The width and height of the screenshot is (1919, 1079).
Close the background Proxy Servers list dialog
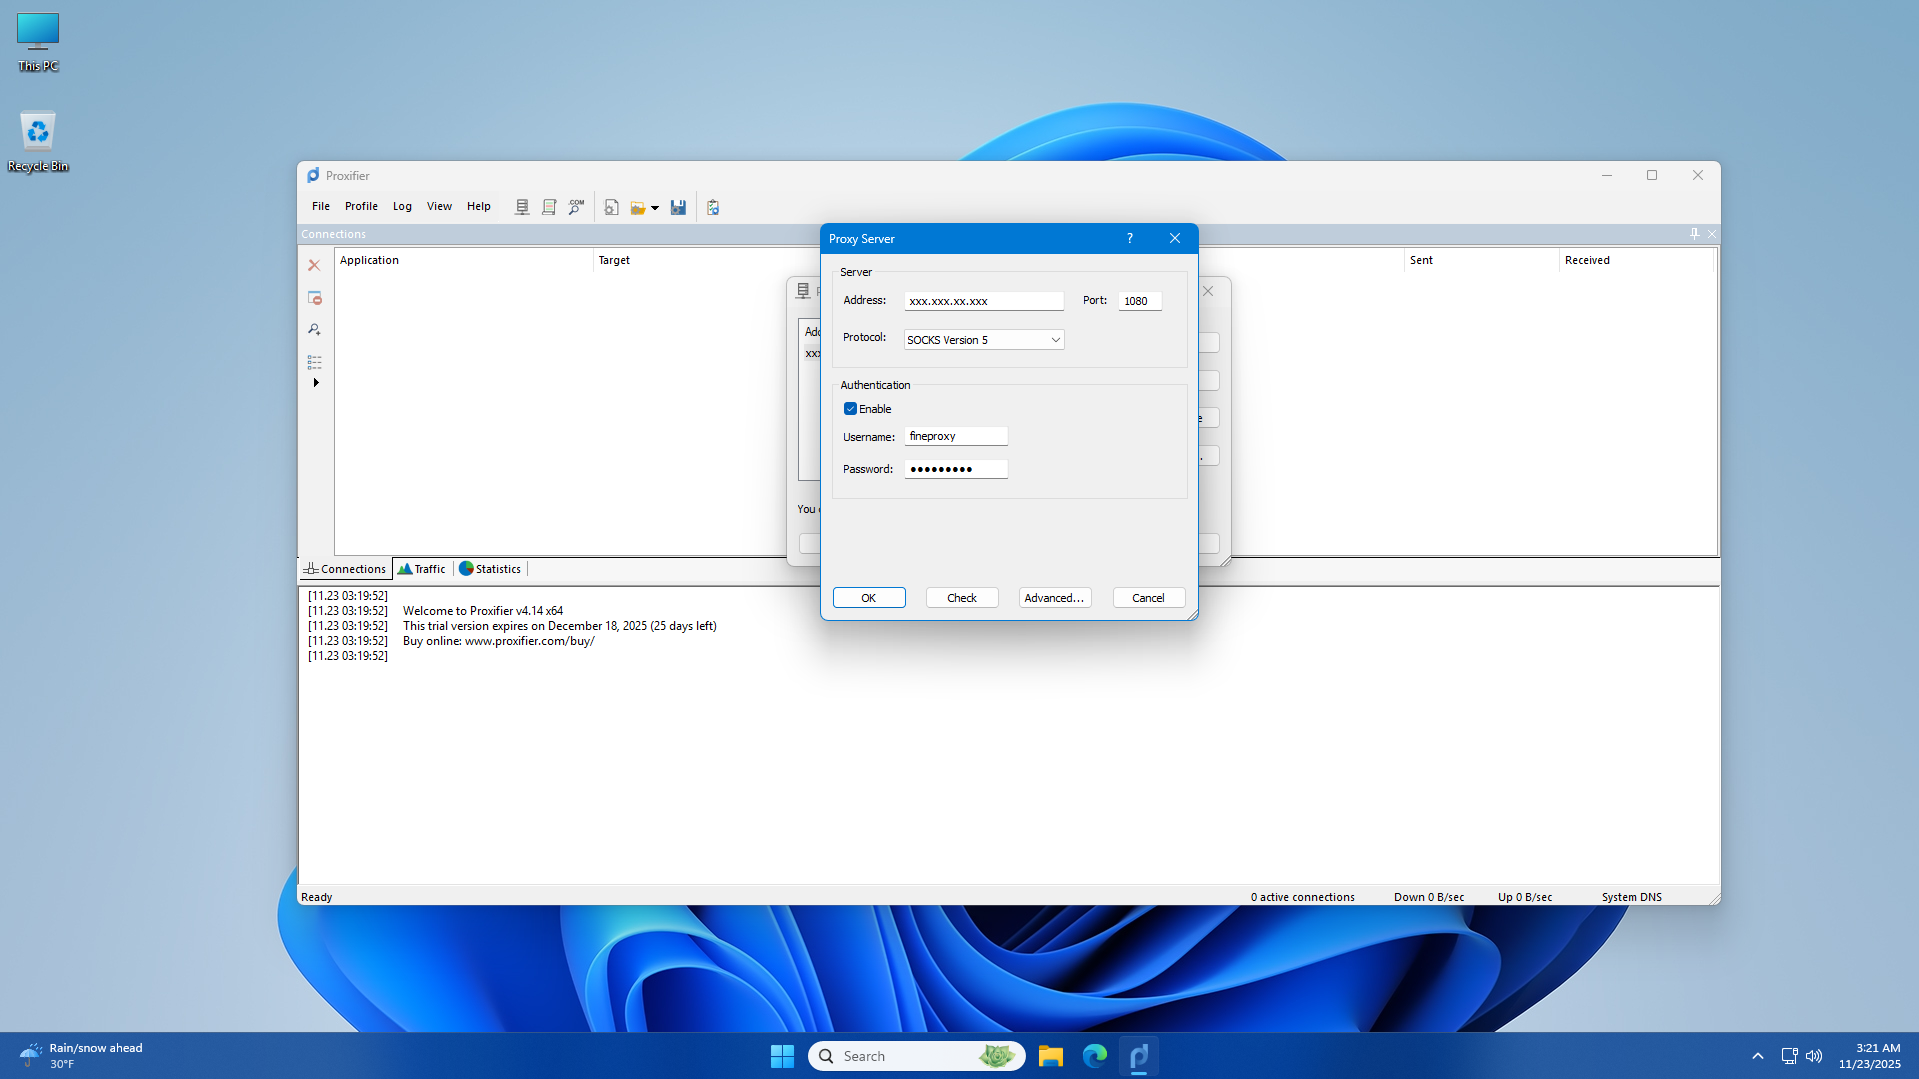click(1208, 291)
